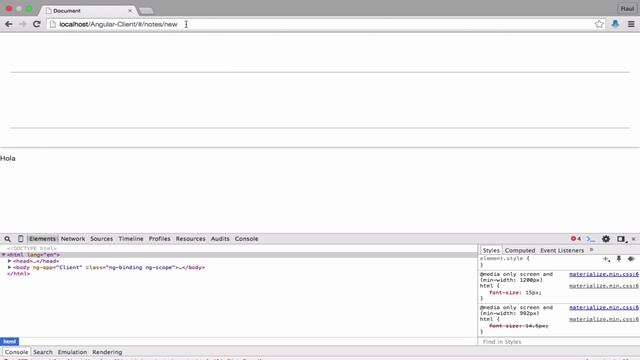Click the blue extension icon by the menu
Screen dimensions: 640x360
[615, 24]
